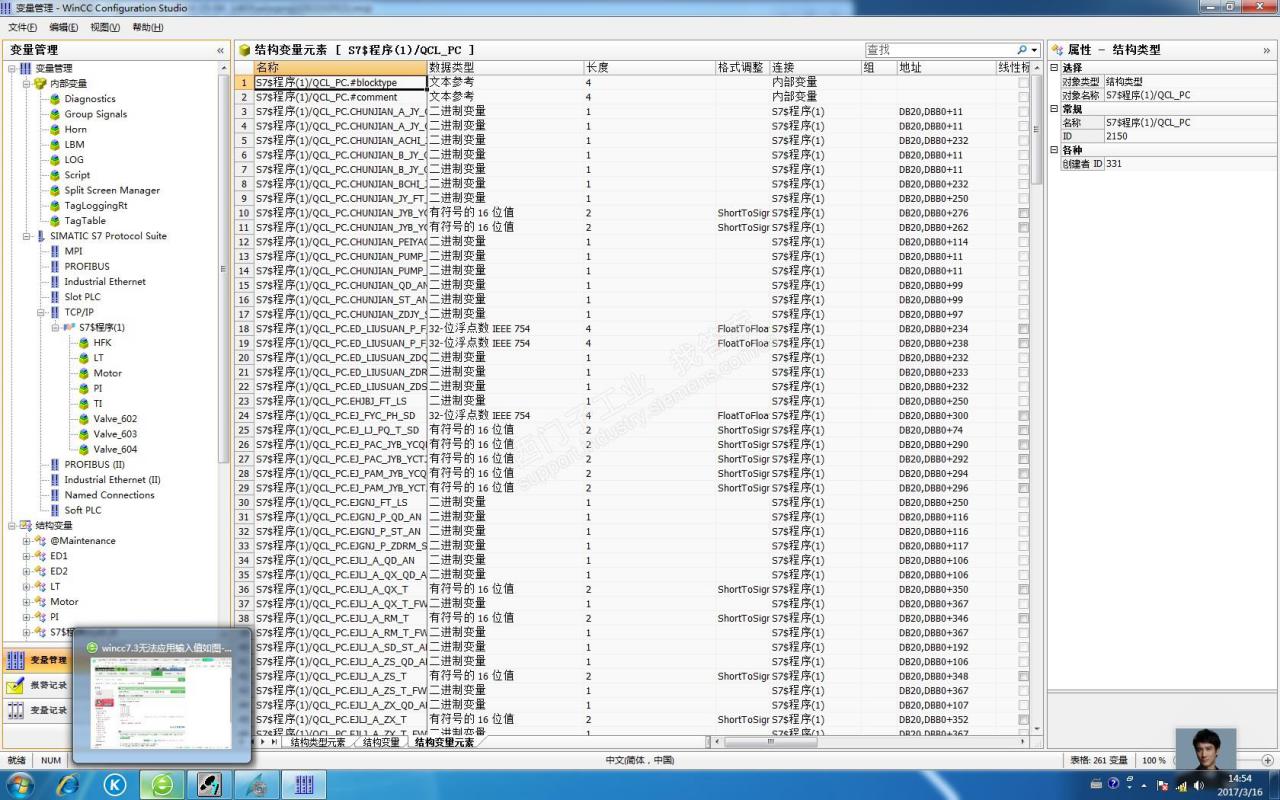Collapse the navigation pane with « button
The width and height of the screenshot is (1280, 800).
(220, 50)
